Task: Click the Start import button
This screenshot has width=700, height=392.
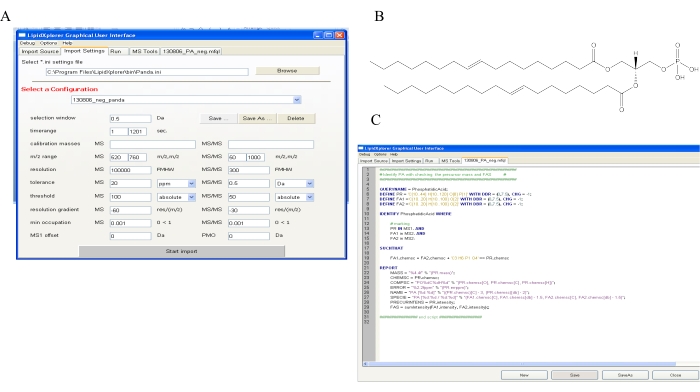Action: pos(182,251)
